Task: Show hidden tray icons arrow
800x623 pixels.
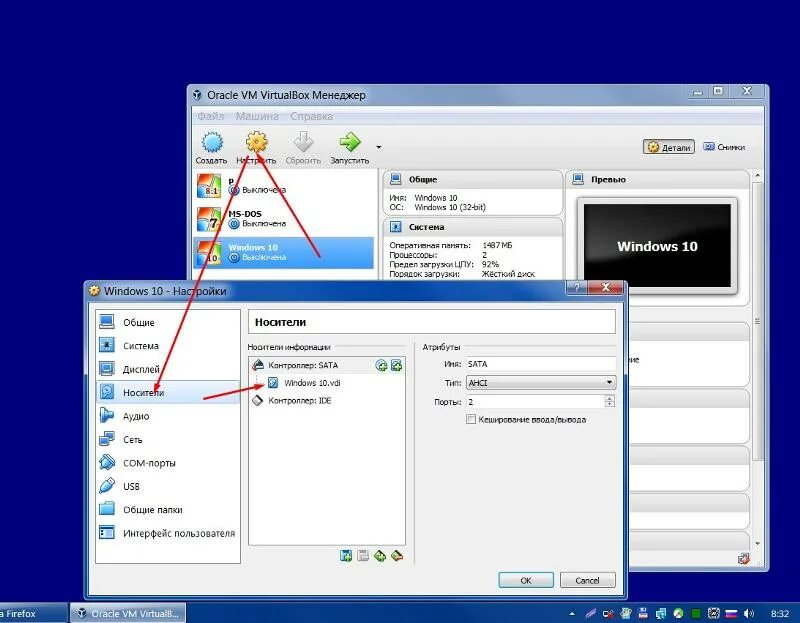Action: click(x=572, y=614)
